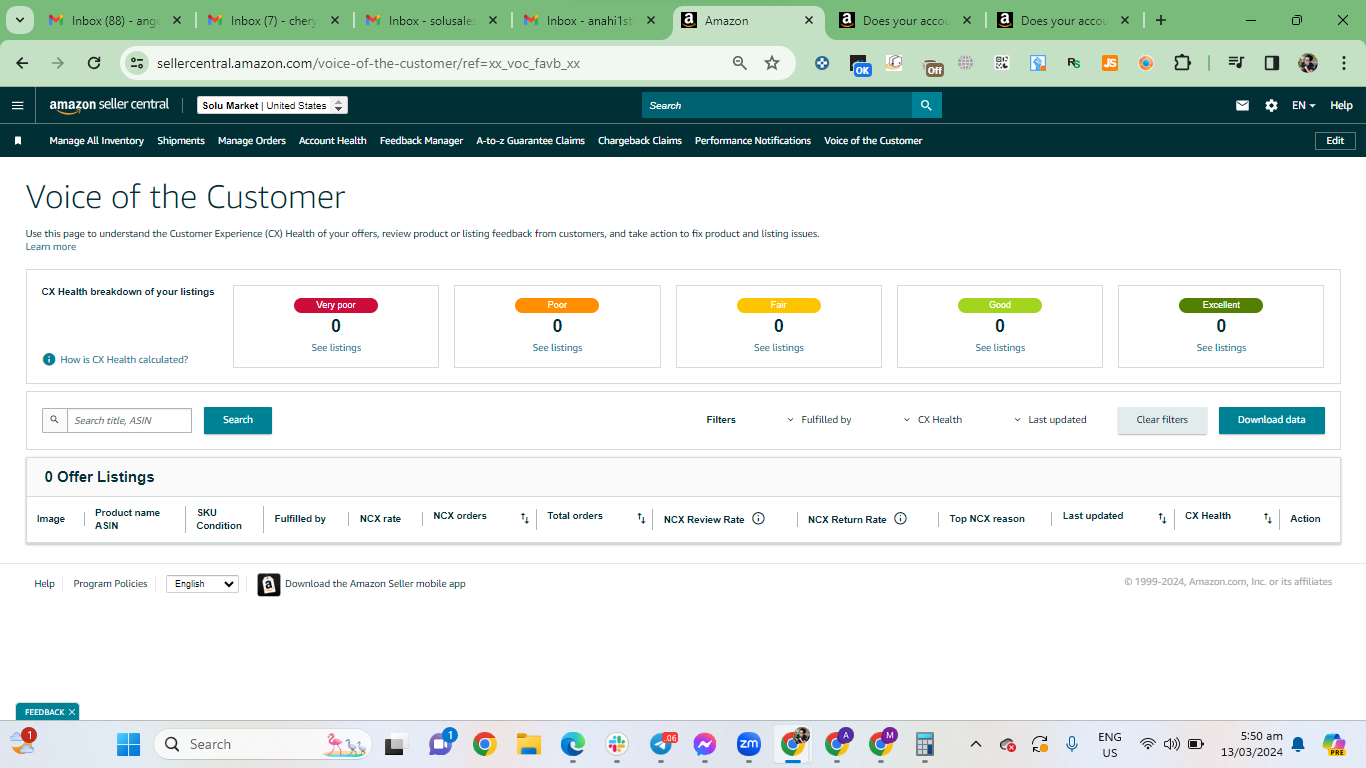Click the teal Search button for listings
The width and height of the screenshot is (1366, 768).
coord(238,420)
